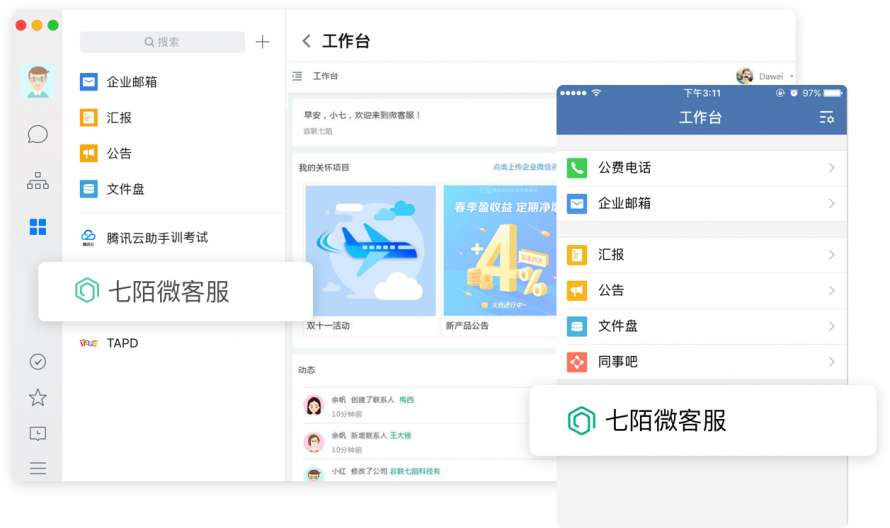Click the 动态 section heading
Viewport: 890px width, 528px height.
[x=307, y=370]
